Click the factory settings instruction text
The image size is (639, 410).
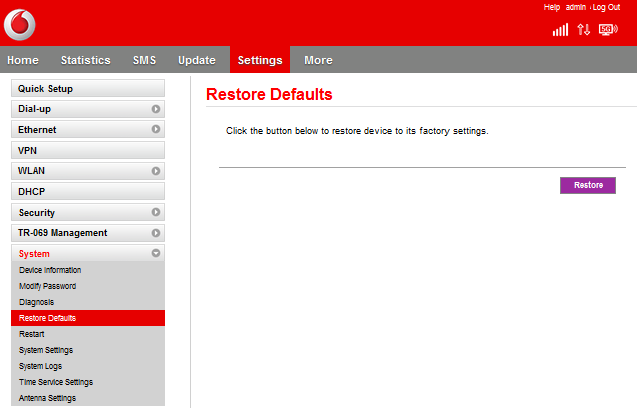pyautogui.click(x=357, y=131)
